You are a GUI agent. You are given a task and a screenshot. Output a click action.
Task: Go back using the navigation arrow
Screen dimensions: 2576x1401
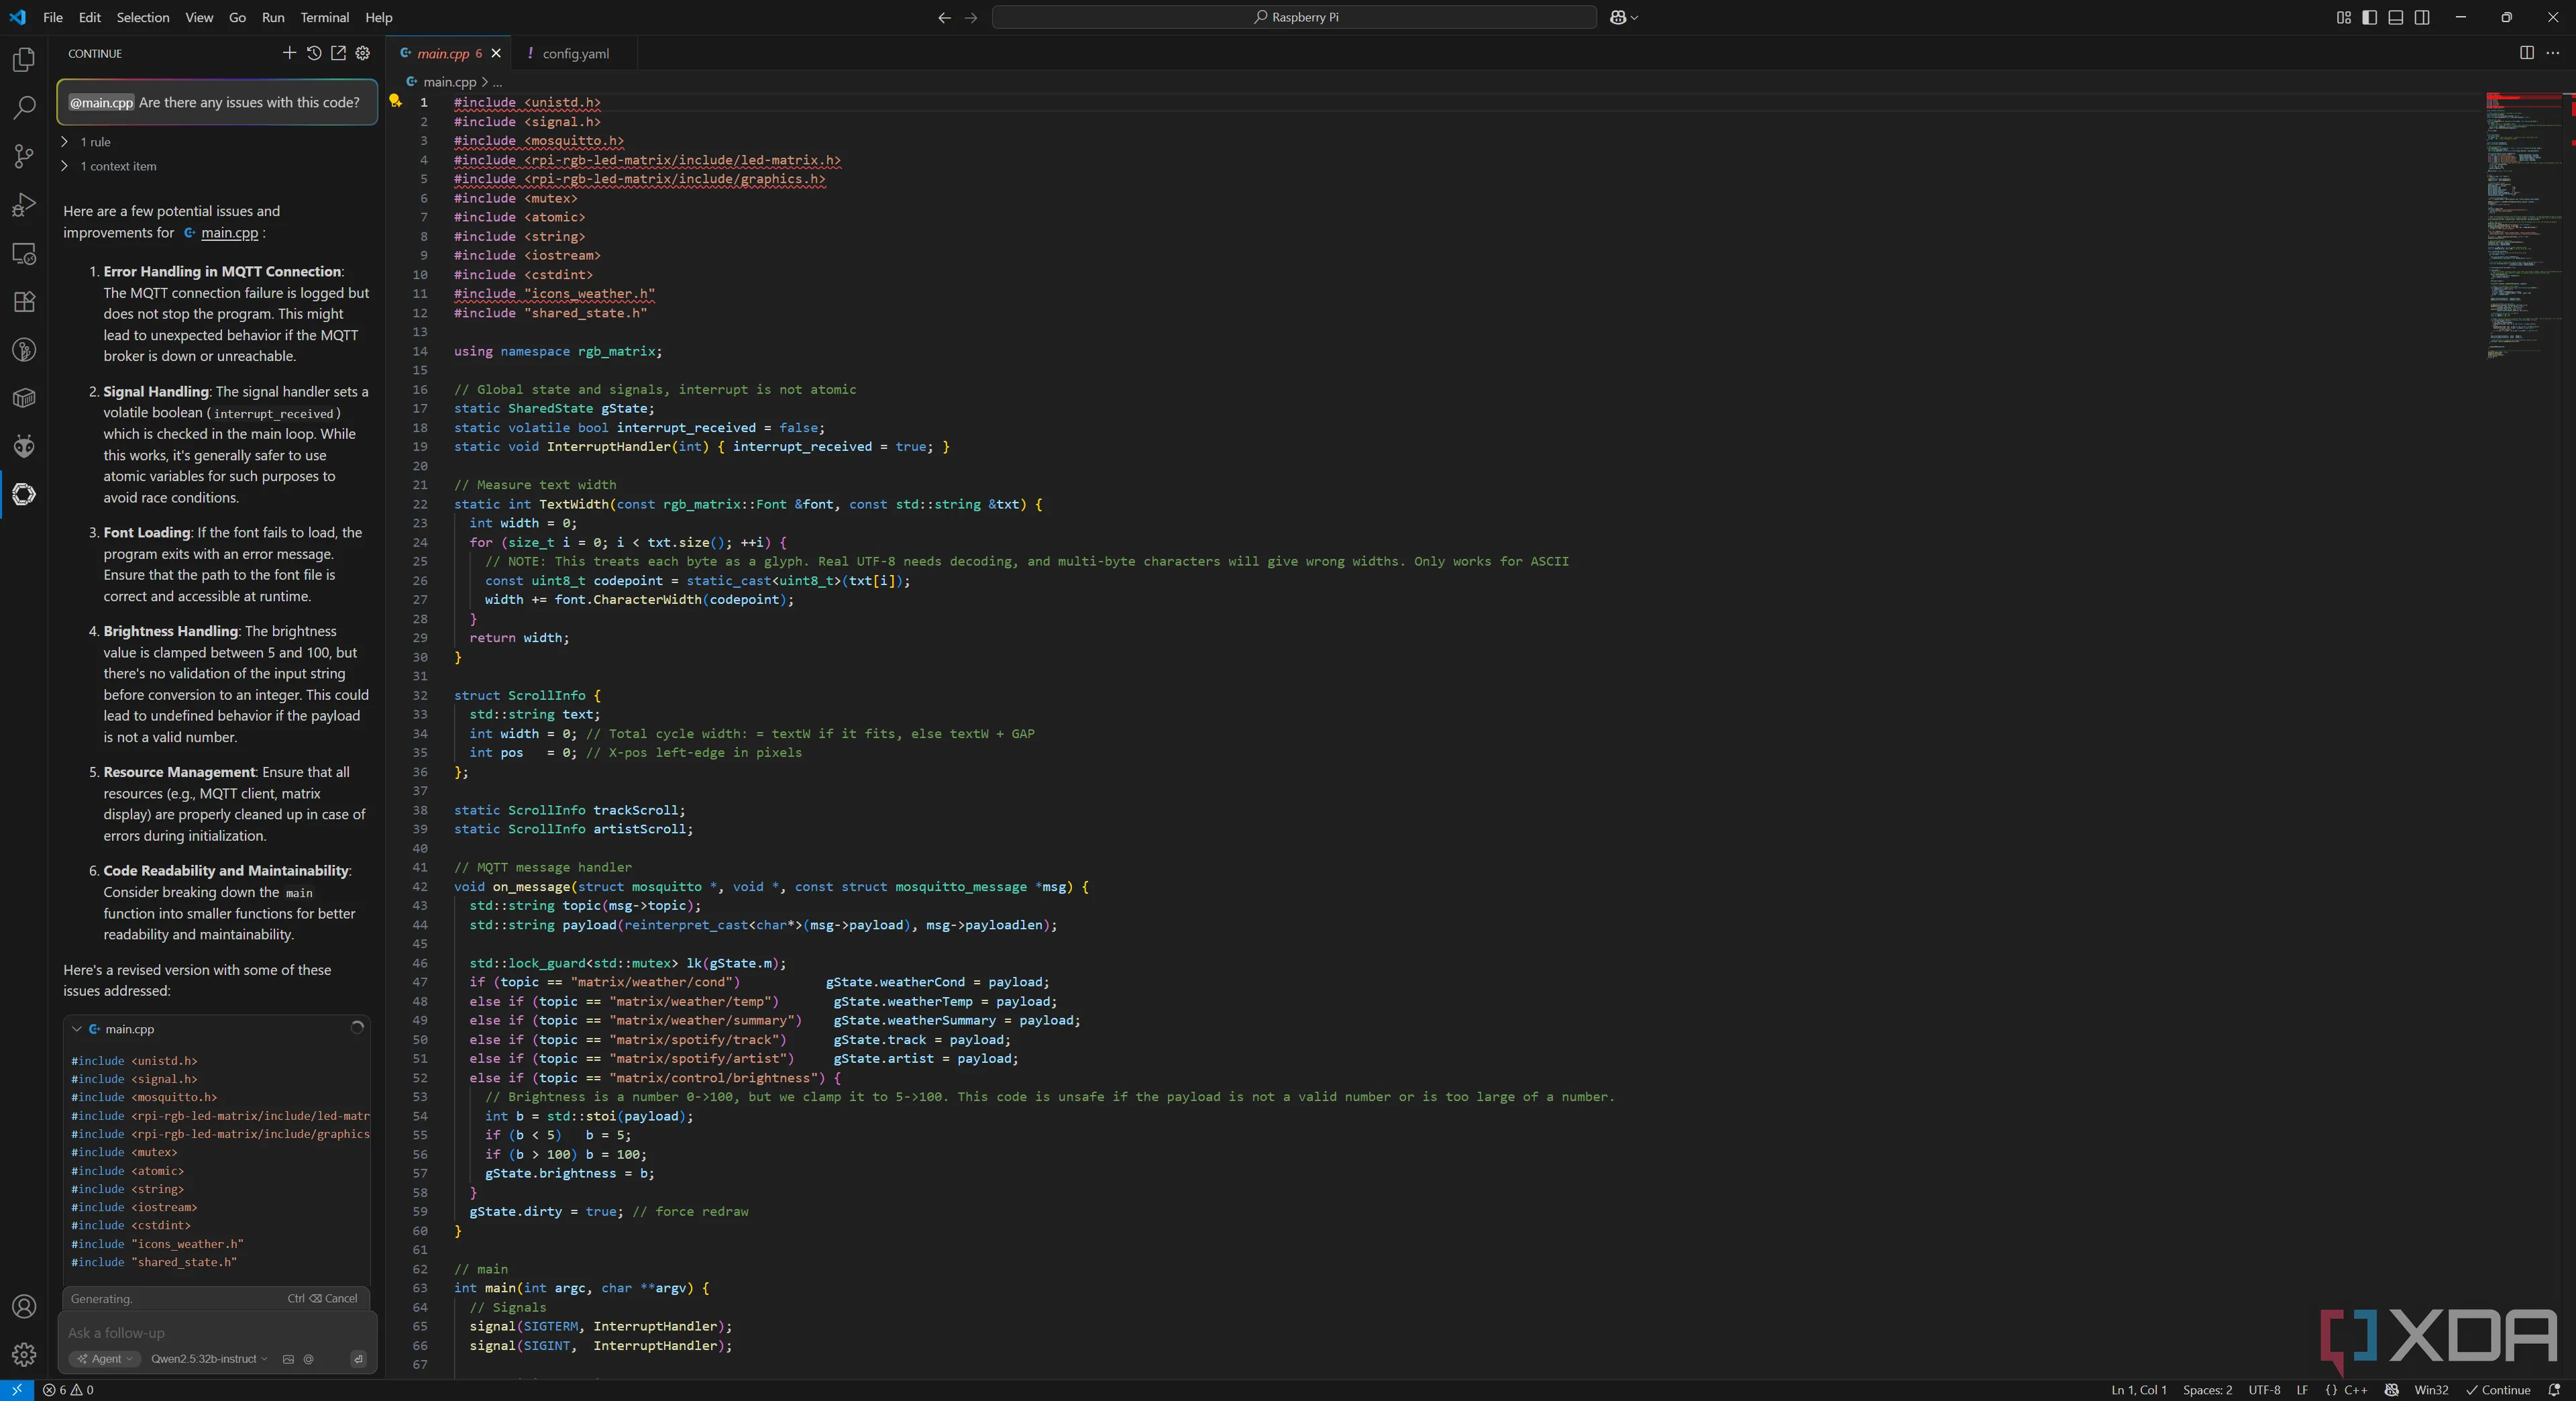(x=944, y=17)
